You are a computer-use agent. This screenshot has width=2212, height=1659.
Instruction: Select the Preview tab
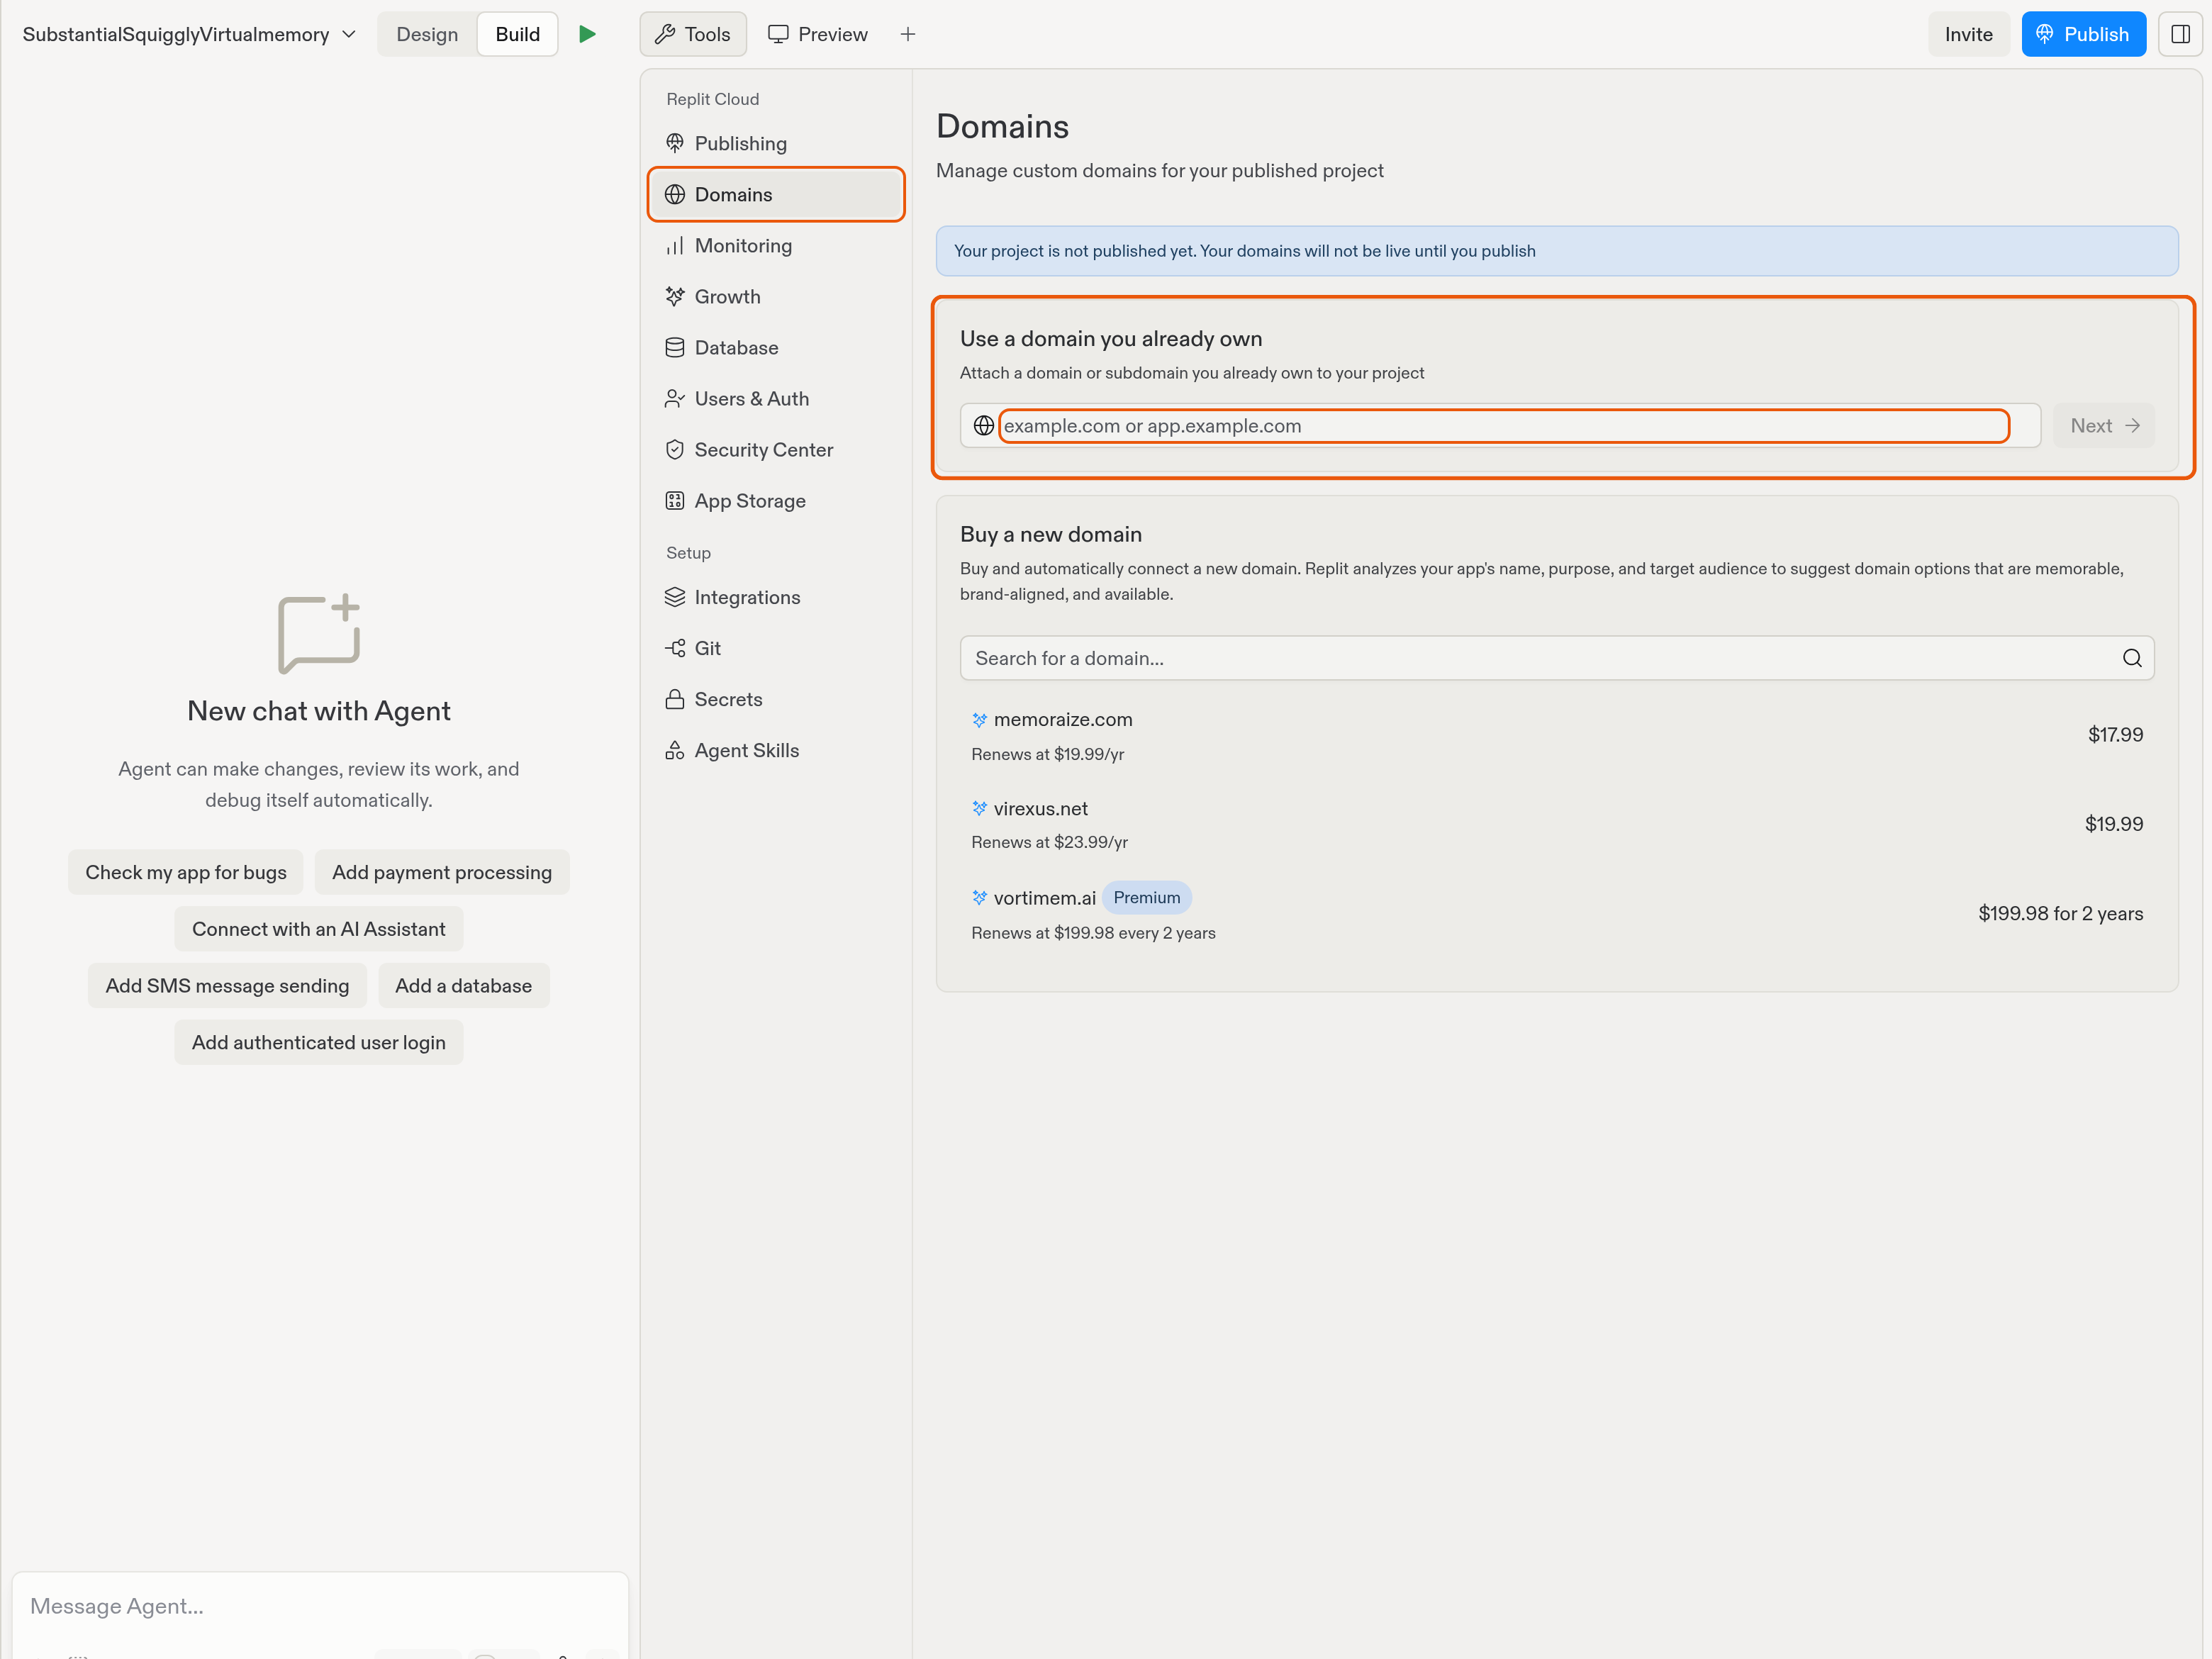point(818,34)
